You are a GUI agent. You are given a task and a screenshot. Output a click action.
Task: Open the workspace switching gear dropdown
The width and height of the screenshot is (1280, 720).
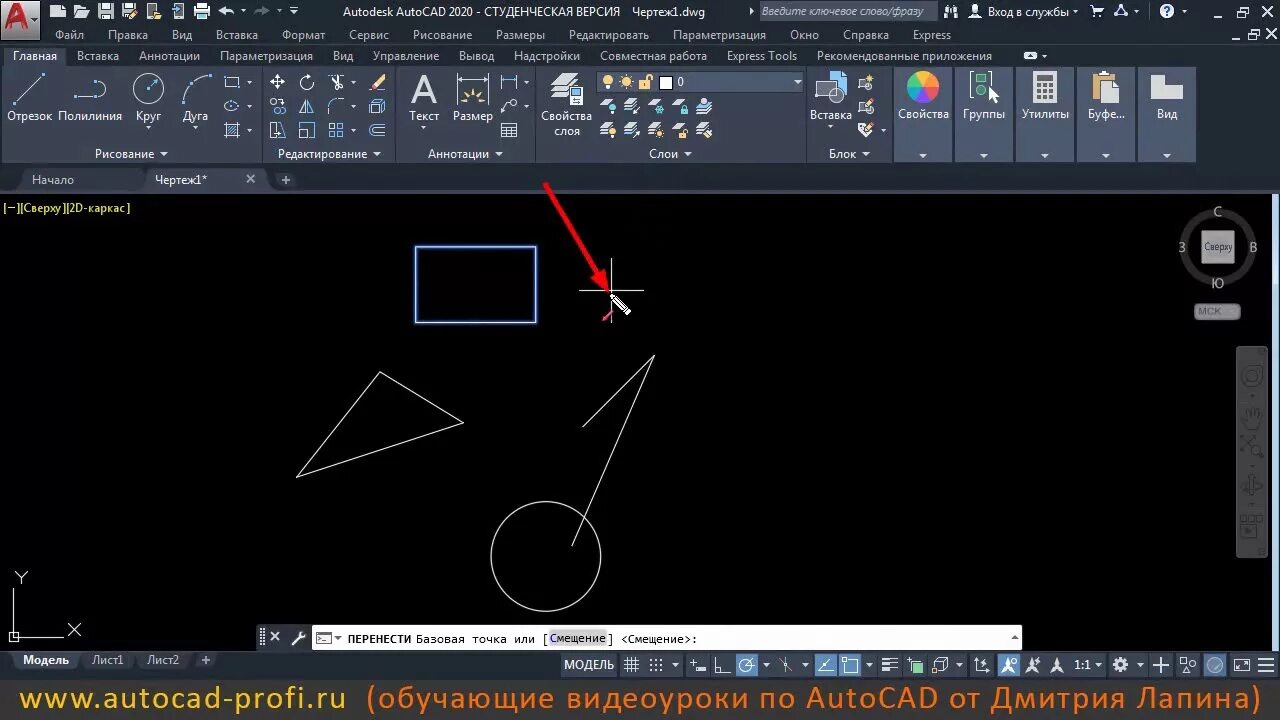point(1127,665)
